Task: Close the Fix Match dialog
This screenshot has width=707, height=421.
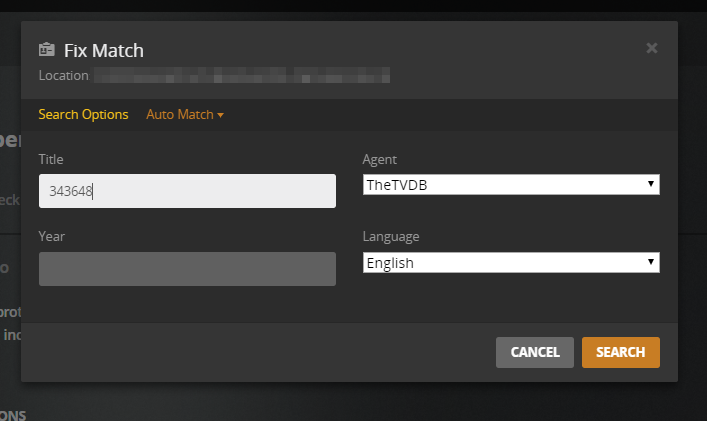Action: [x=652, y=47]
